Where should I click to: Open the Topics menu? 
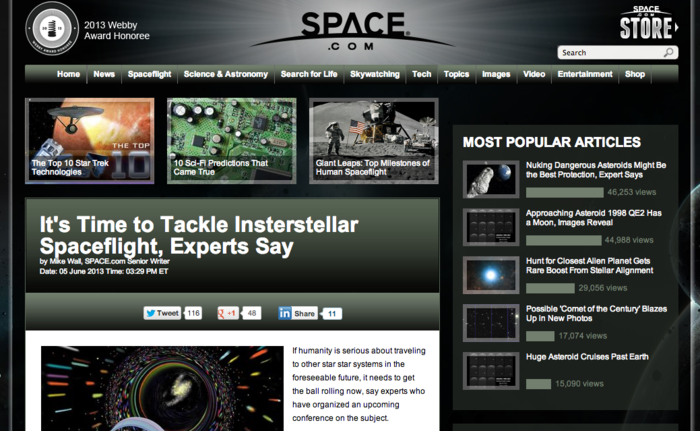tap(456, 74)
